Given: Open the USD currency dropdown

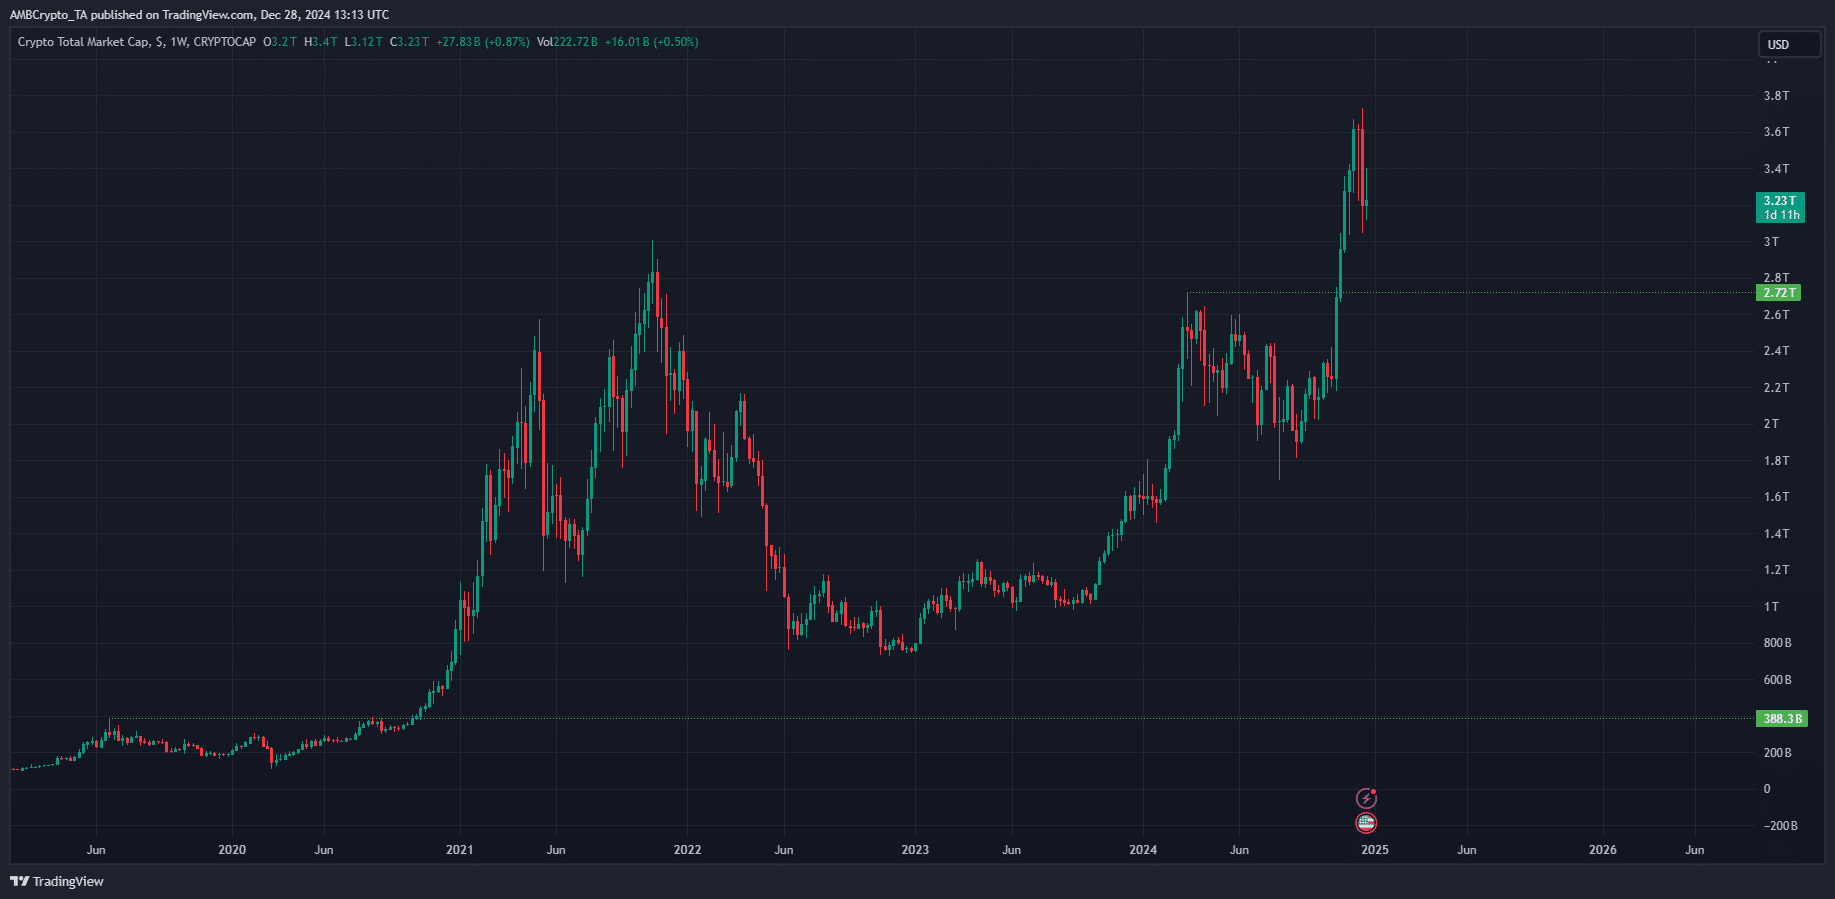Looking at the screenshot, I should (1789, 44).
